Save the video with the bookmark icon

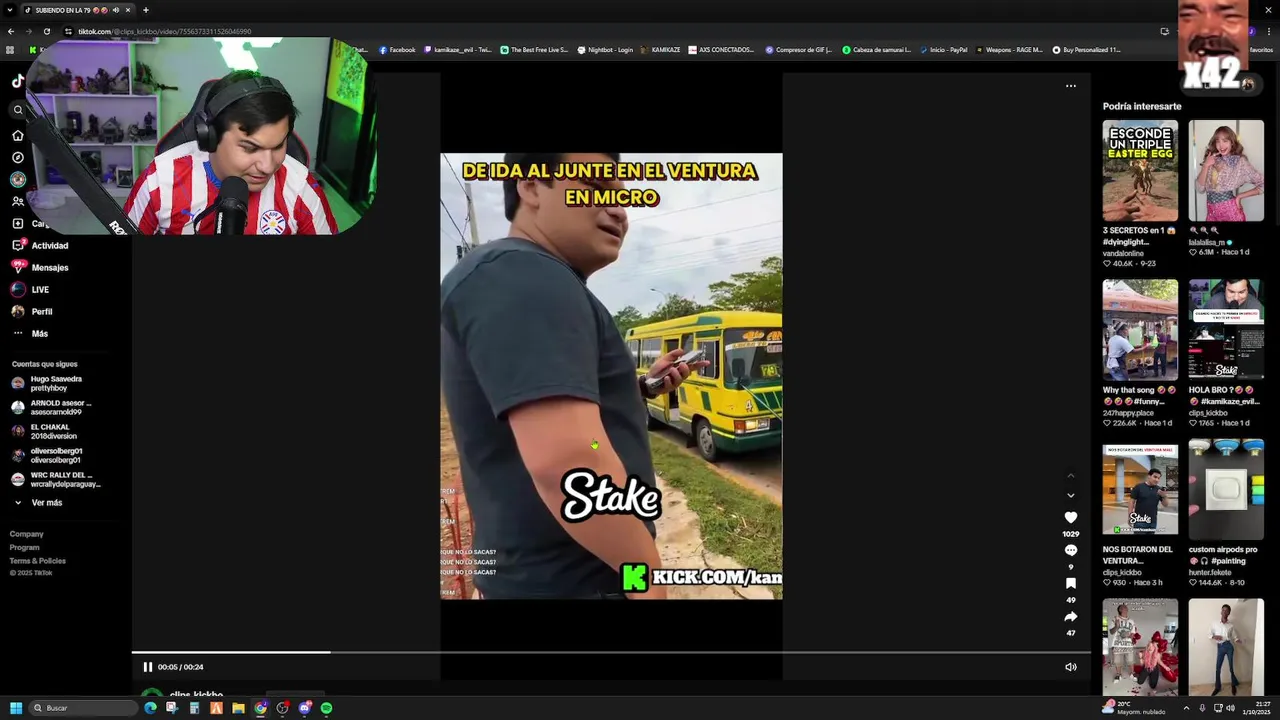[1071, 583]
